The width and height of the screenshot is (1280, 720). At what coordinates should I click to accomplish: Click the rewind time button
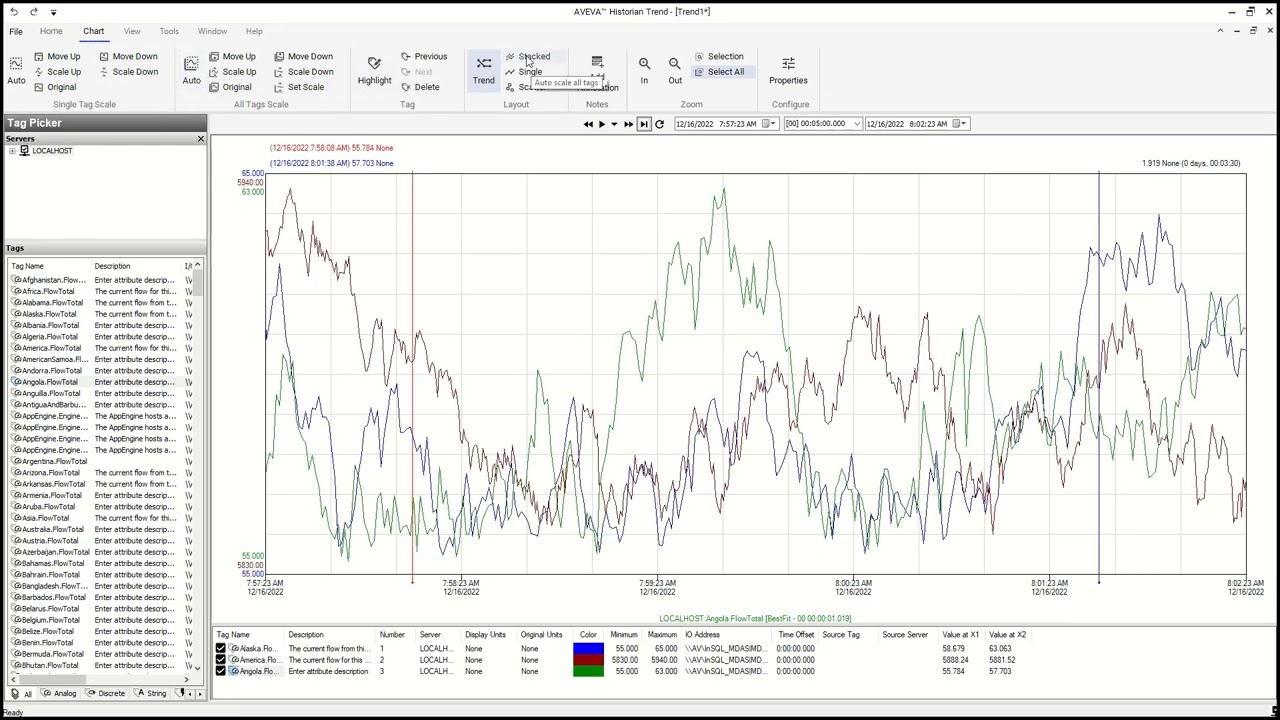(x=588, y=124)
